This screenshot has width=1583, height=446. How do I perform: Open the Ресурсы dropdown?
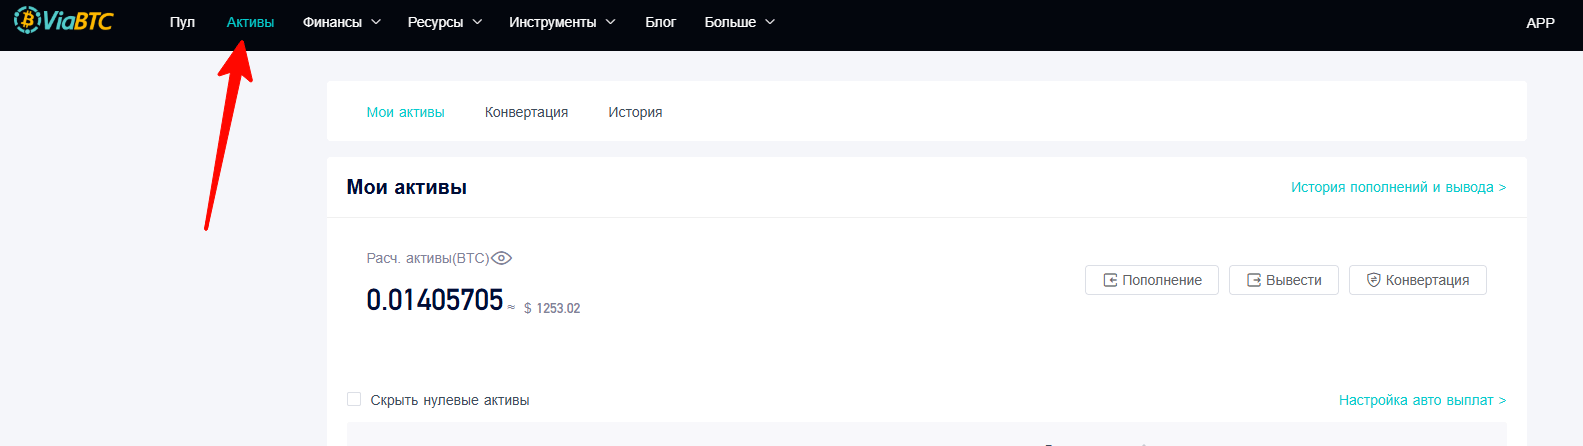pos(444,22)
